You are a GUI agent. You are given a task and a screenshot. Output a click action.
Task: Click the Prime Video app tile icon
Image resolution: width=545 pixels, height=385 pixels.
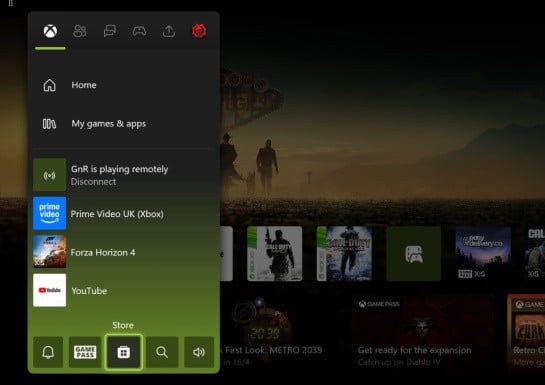(49, 213)
